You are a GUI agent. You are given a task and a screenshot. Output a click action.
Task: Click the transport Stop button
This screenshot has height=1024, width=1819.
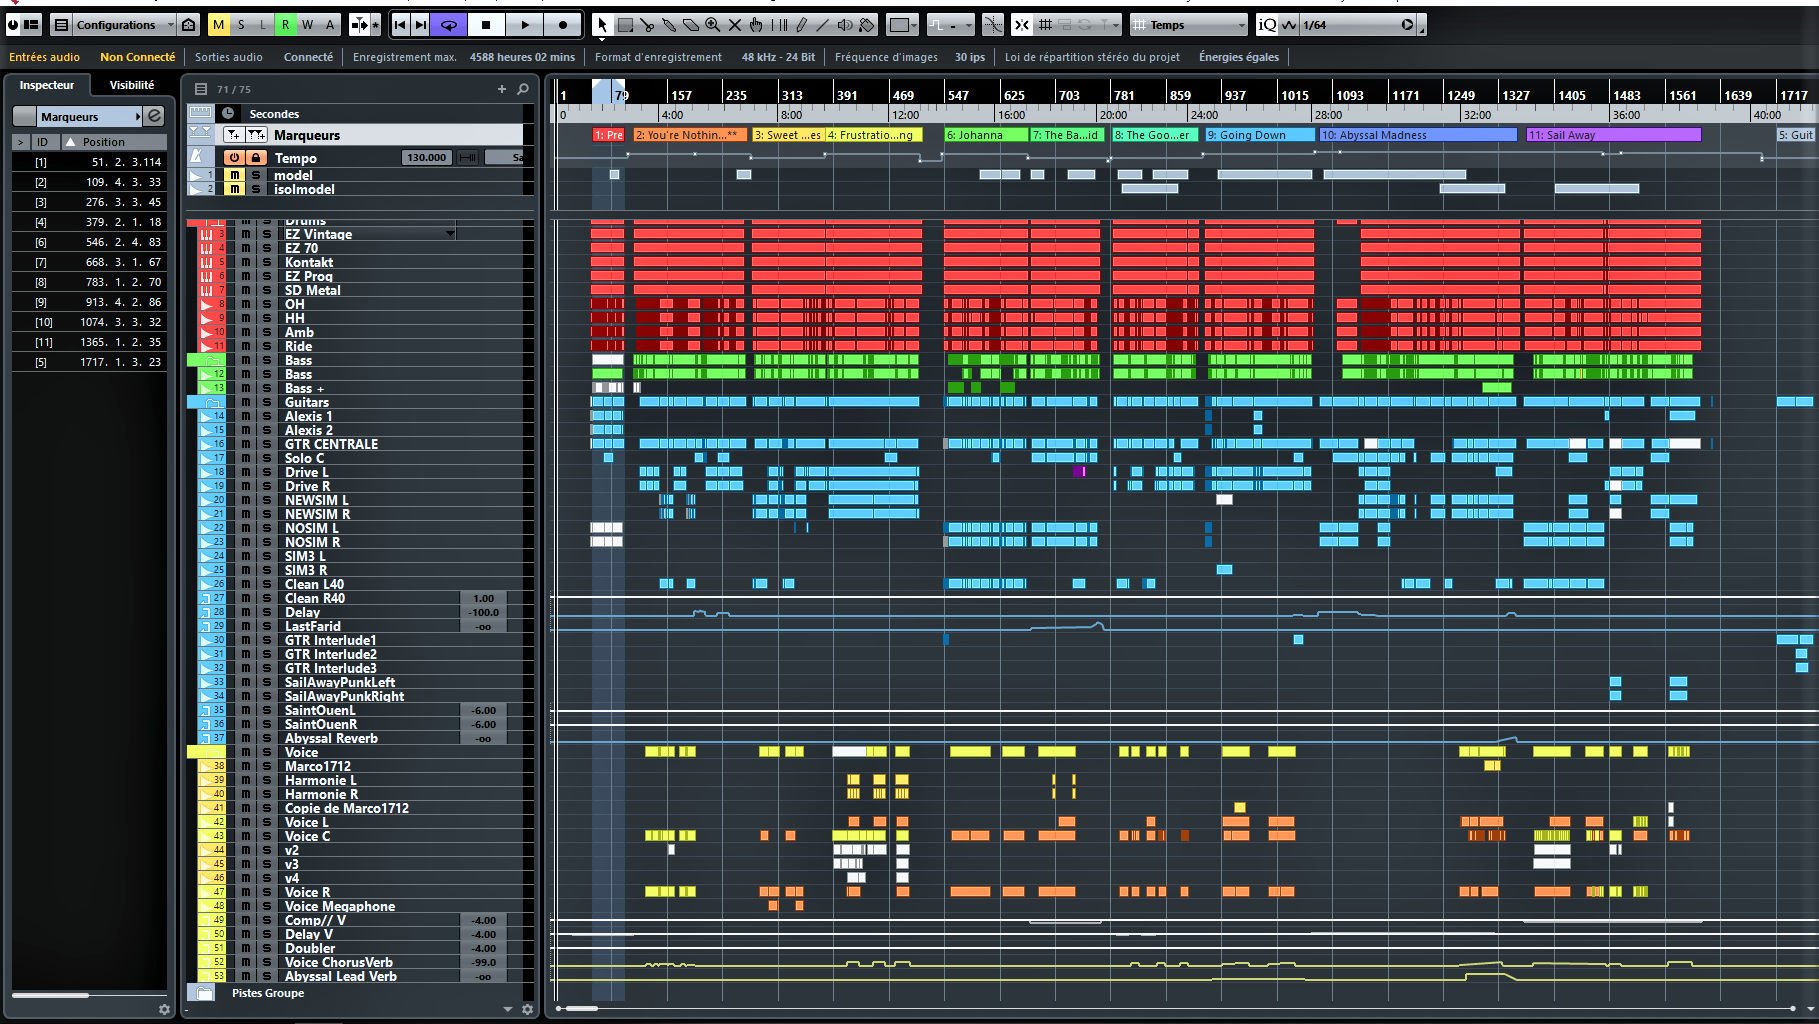tap(486, 25)
